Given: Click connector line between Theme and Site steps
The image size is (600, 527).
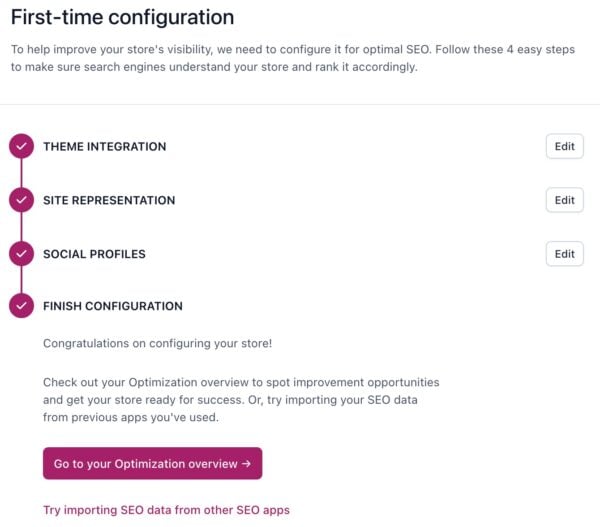Looking at the screenshot, I should pos(21,174).
